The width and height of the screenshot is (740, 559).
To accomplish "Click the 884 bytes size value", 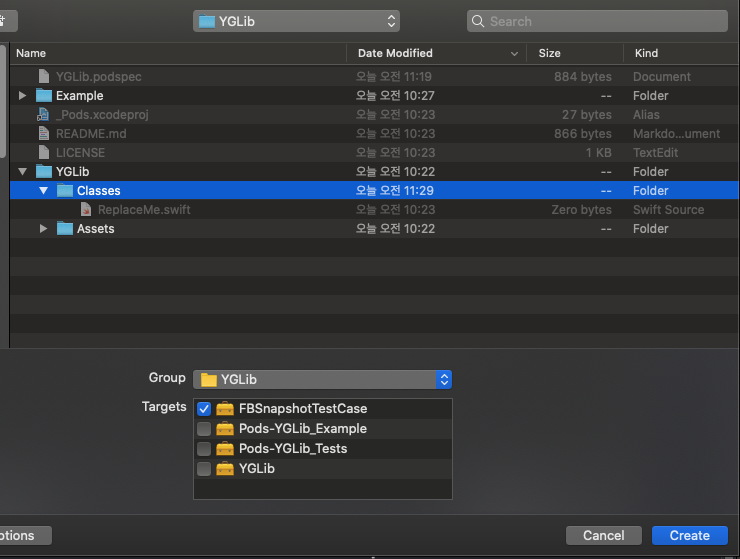I will [583, 76].
